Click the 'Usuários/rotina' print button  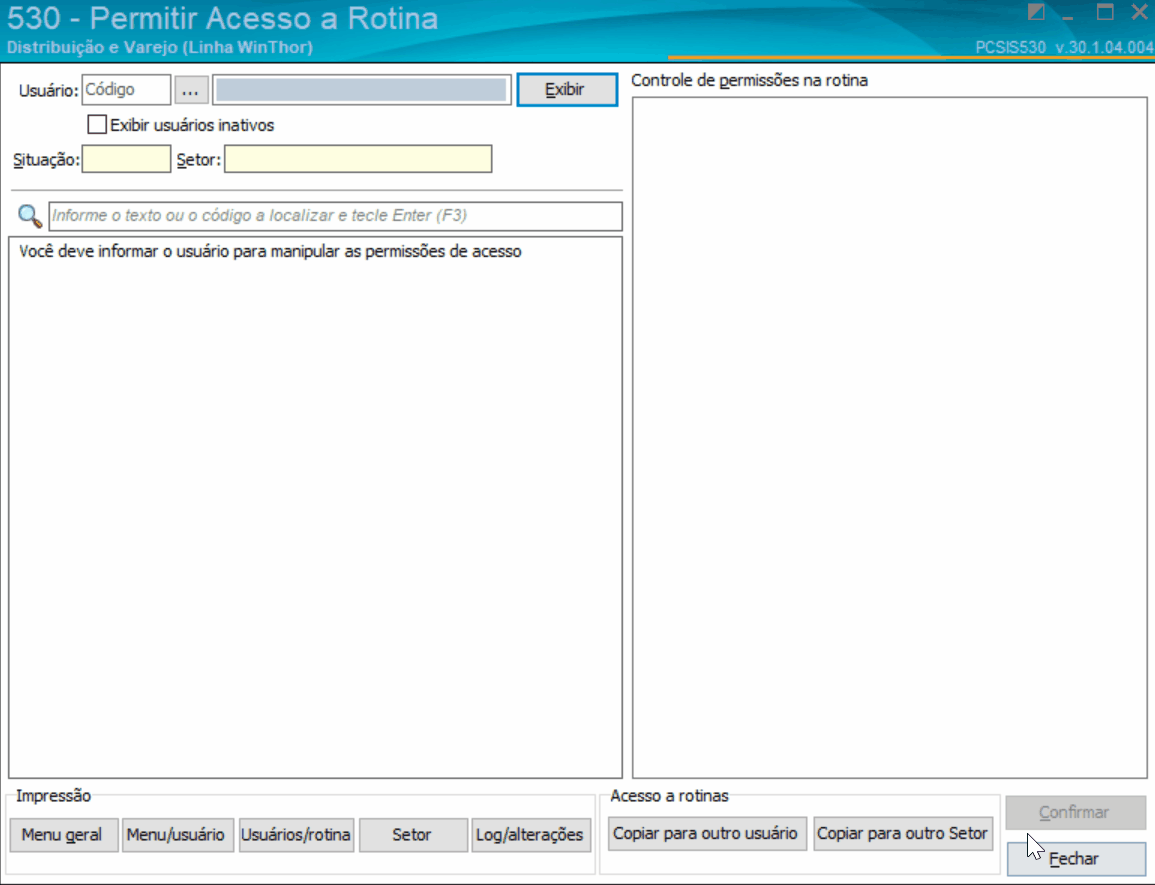coord(296,835)
